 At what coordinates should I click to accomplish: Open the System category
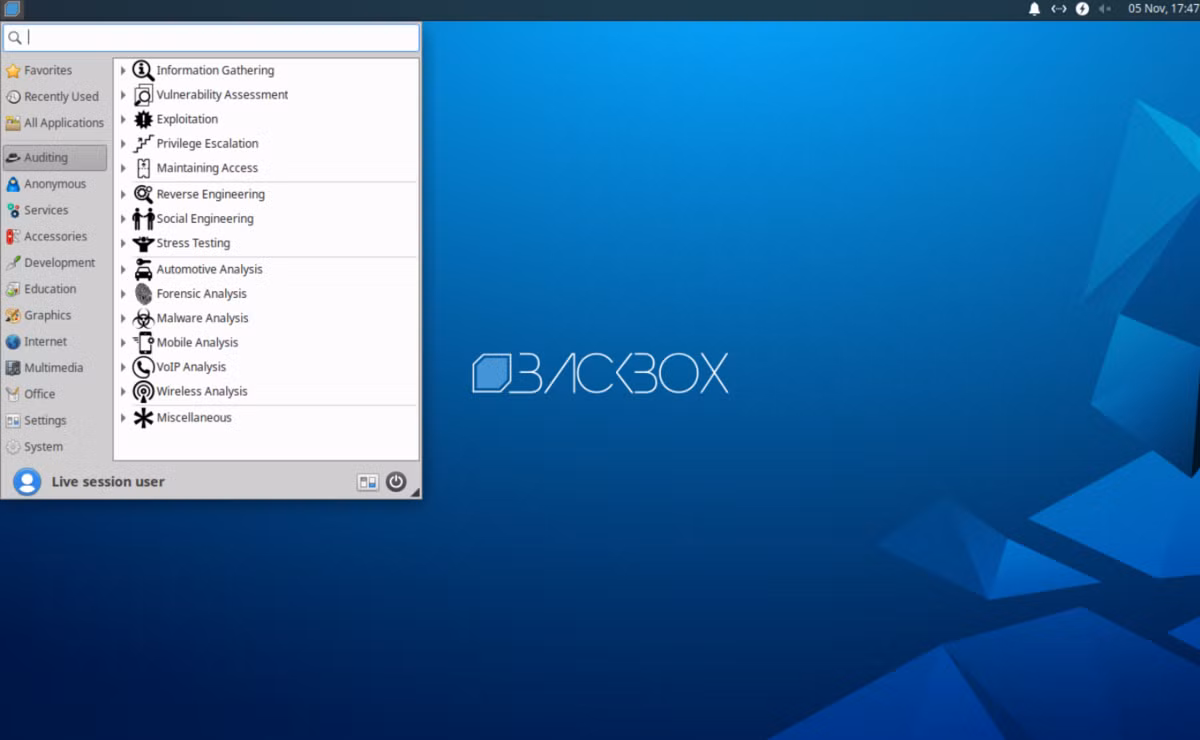click(x=55, y=447)
